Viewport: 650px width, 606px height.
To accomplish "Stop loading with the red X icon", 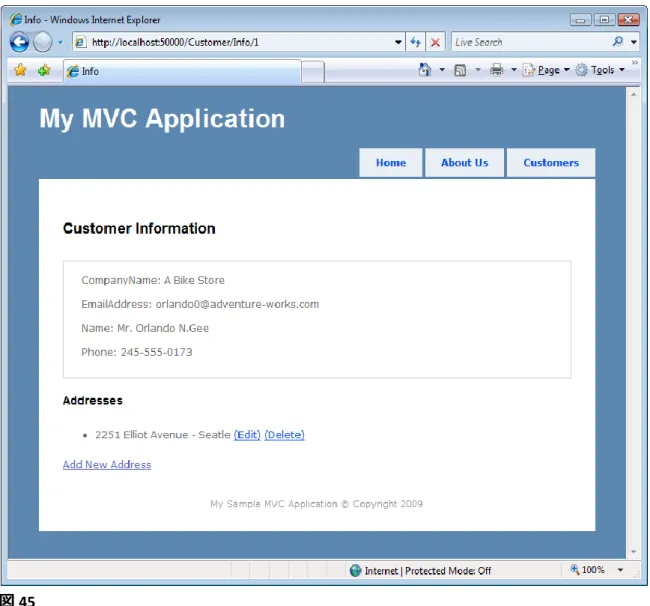I will pyautogui.click(x=435, y=42).
